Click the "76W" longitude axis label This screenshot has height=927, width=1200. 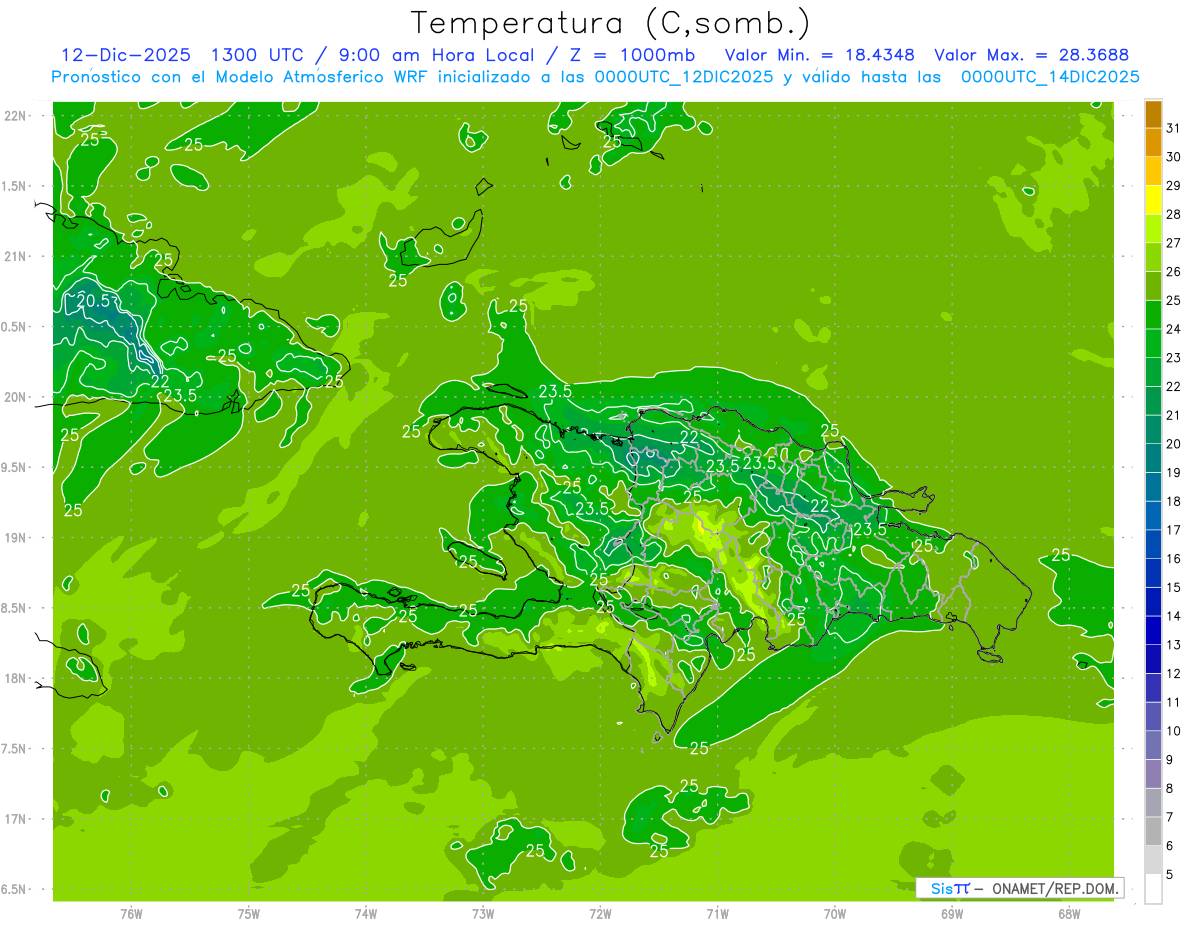pos(131,913)
